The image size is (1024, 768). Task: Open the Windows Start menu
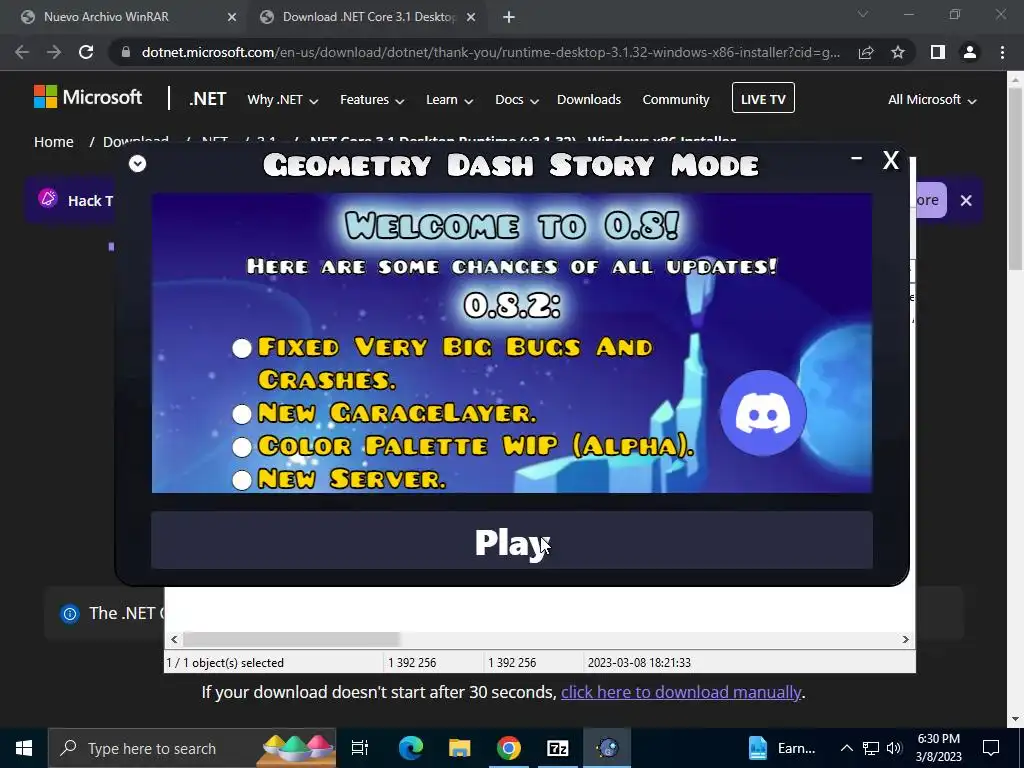(24, 748)
